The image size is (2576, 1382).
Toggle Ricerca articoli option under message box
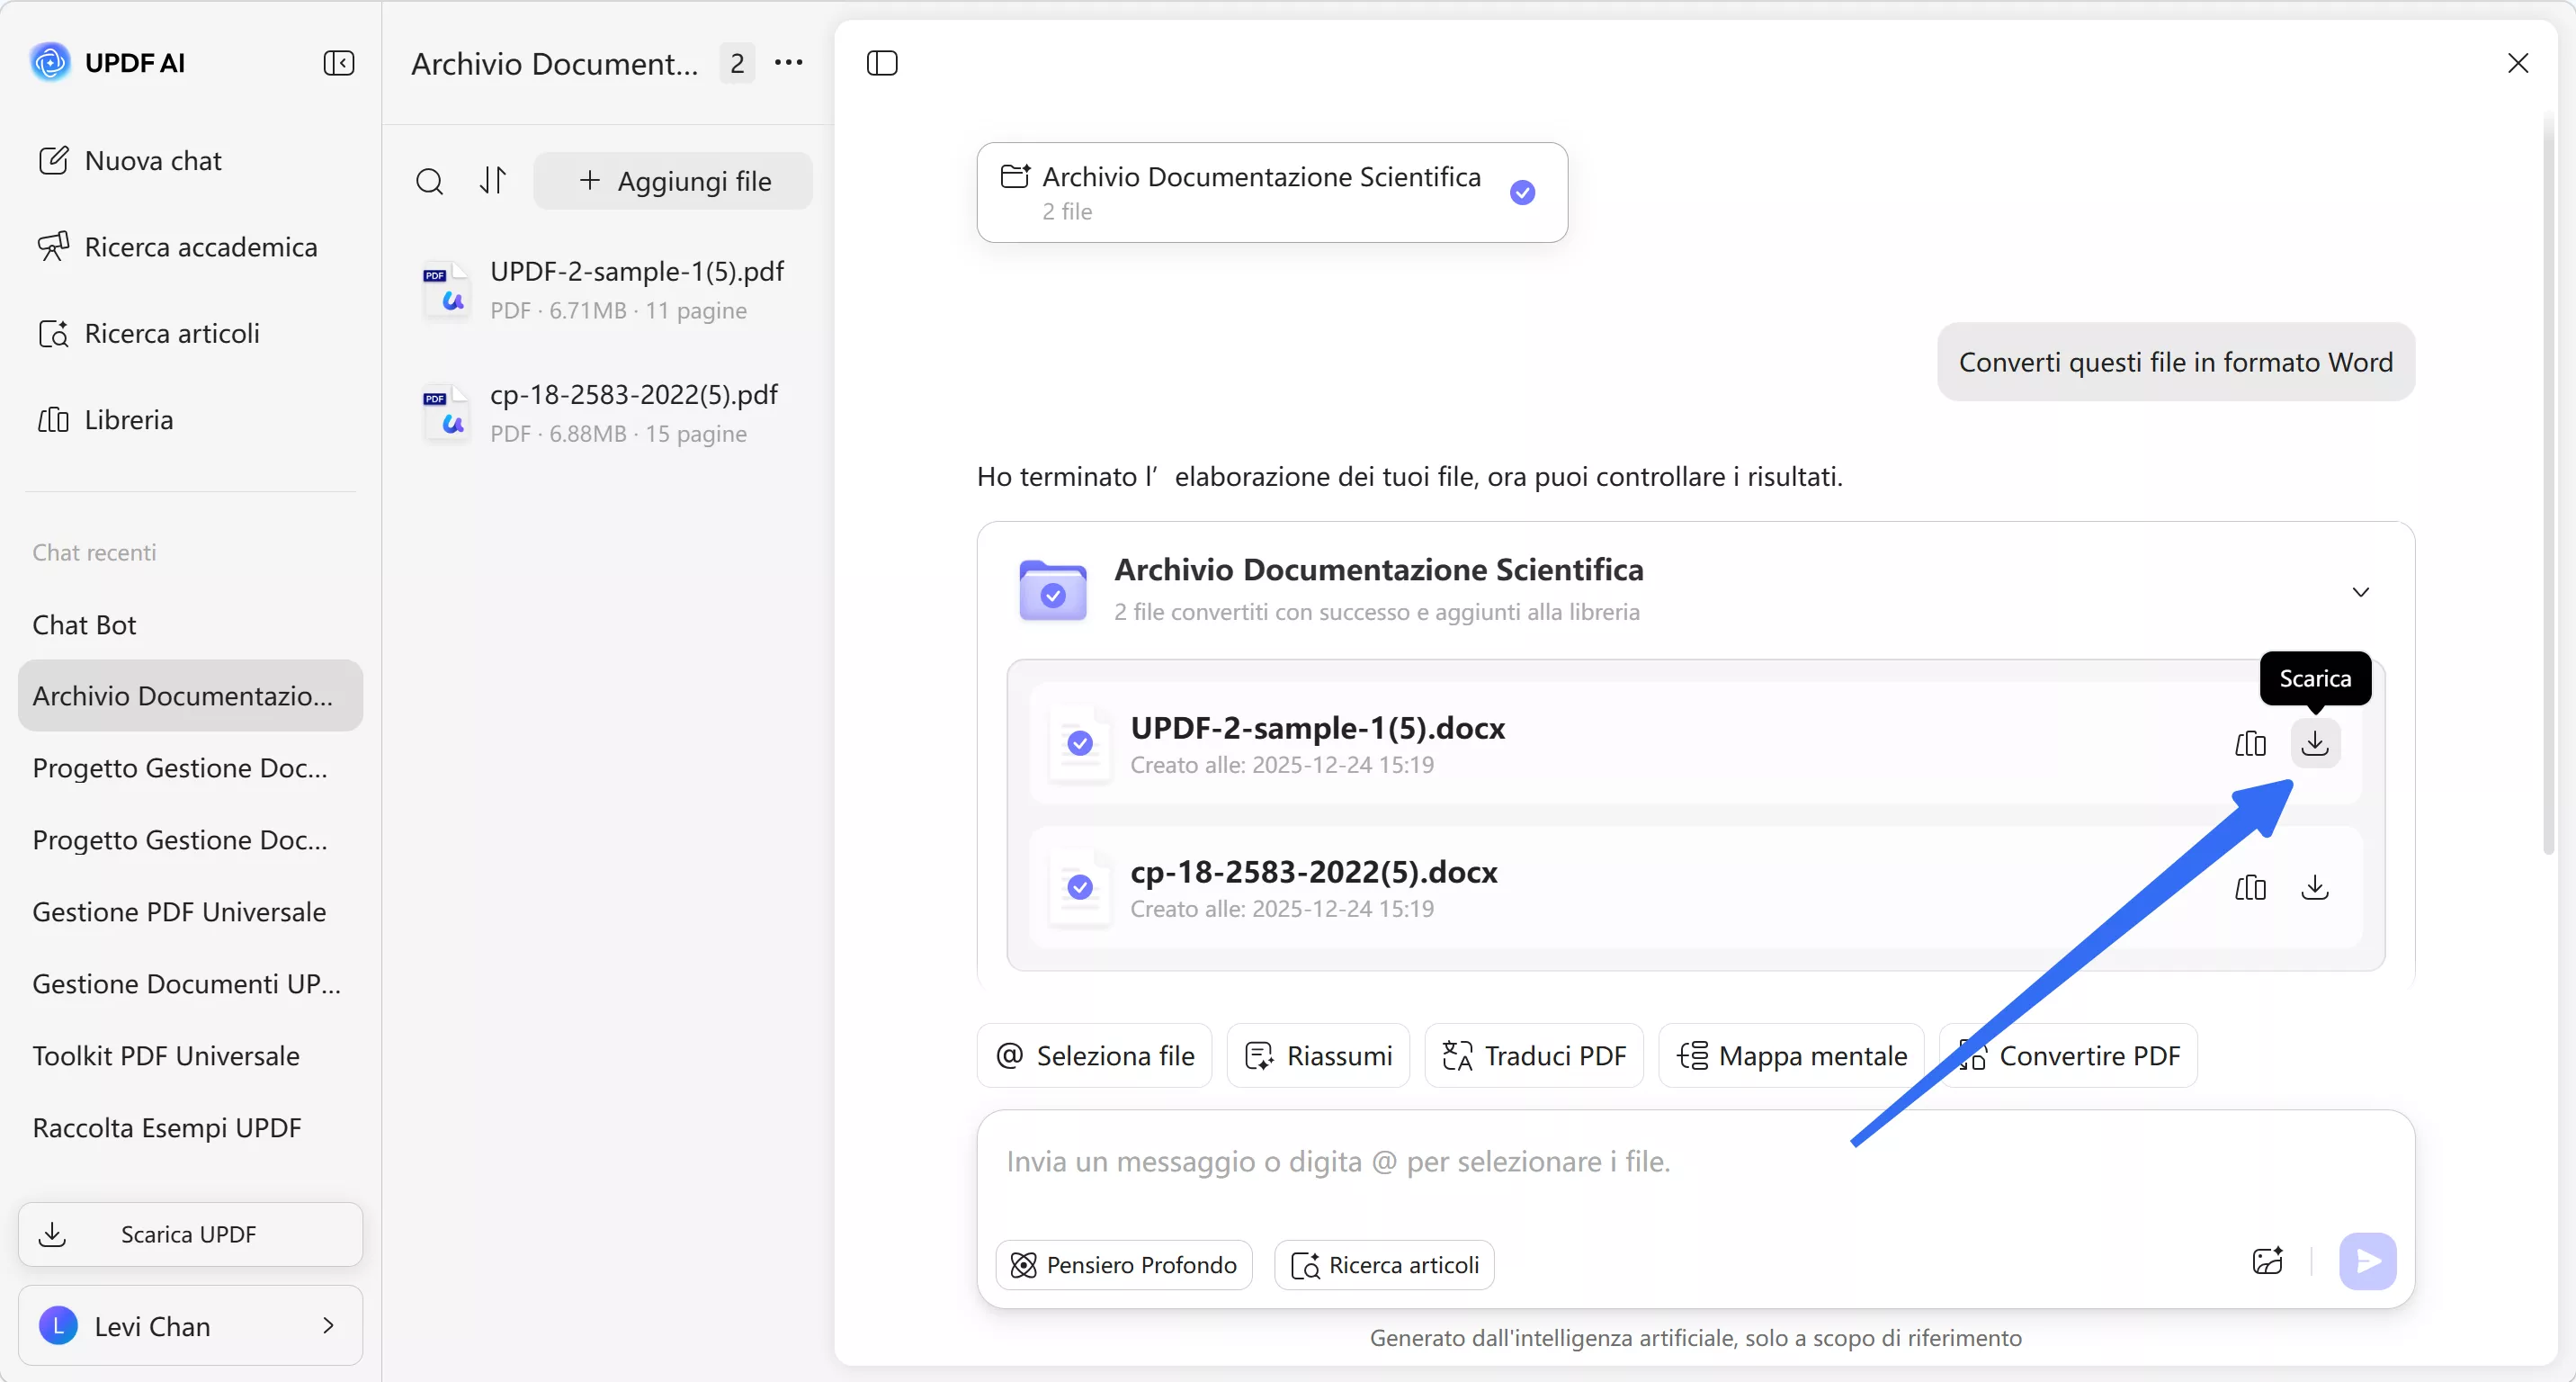pyautogui.click(x=1385, y=1265)
